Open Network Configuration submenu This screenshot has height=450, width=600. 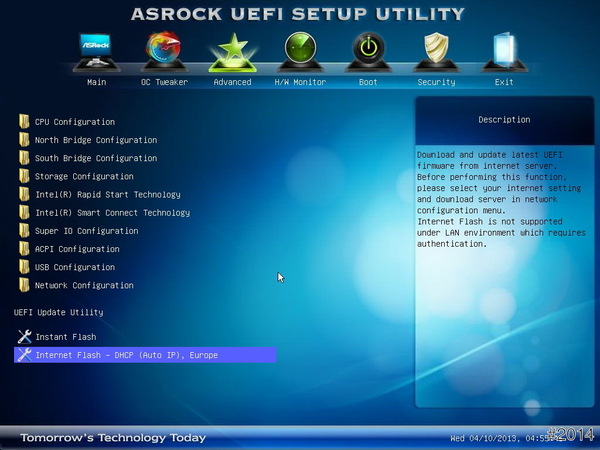pyautogui.click(x=84, y=285)
